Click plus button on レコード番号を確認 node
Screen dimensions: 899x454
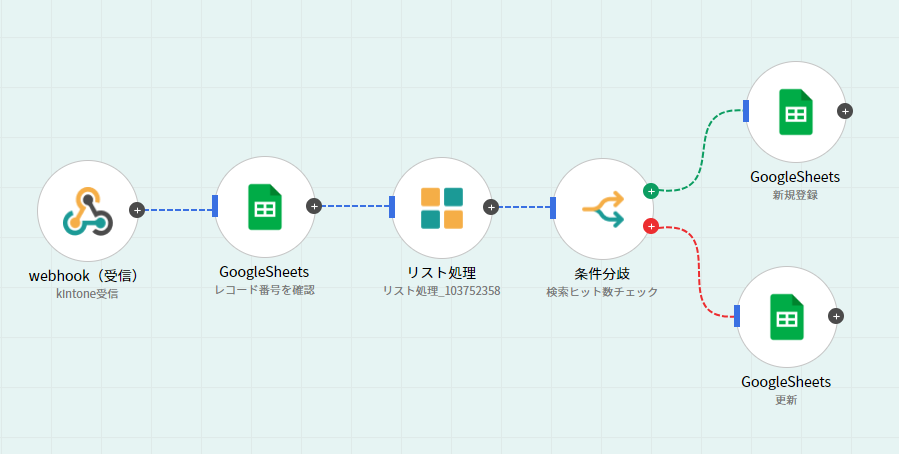pyautogui.click(x=314, y=206)
